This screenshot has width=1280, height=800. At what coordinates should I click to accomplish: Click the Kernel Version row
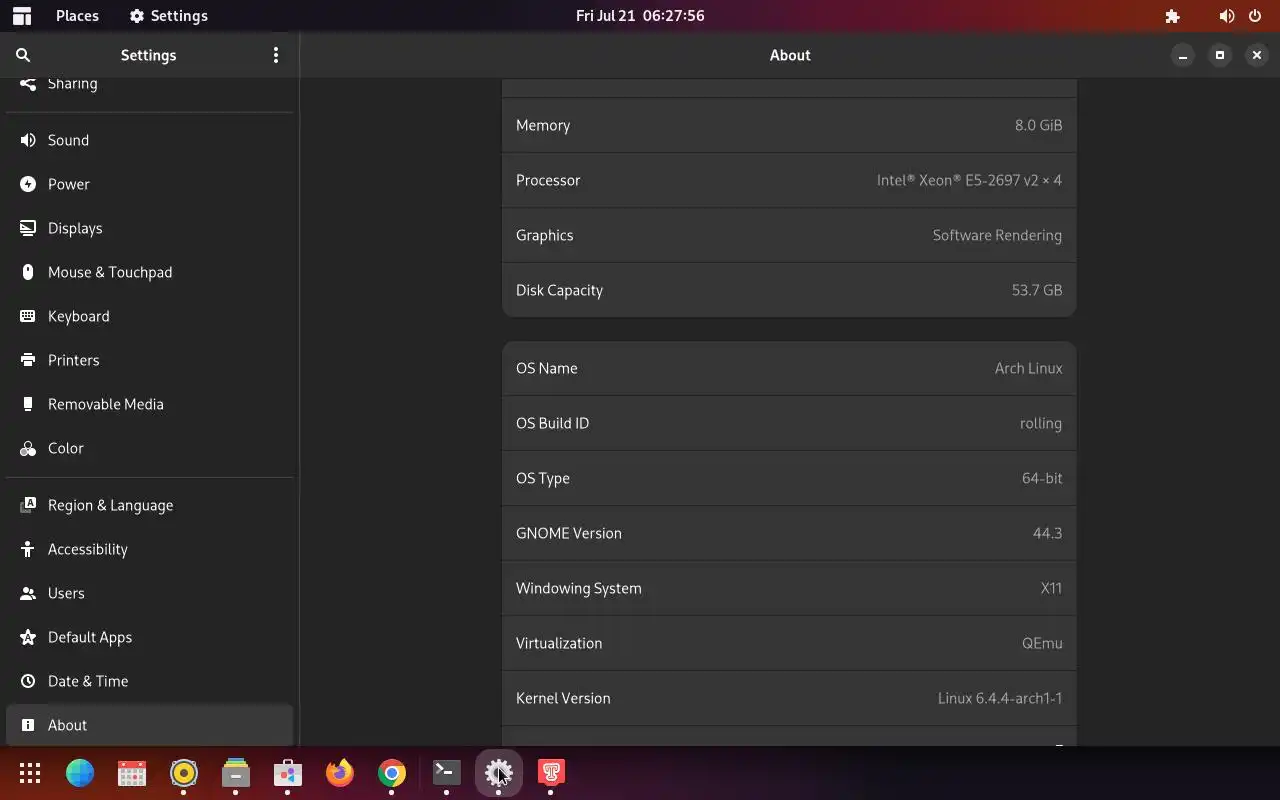[789, 698]
